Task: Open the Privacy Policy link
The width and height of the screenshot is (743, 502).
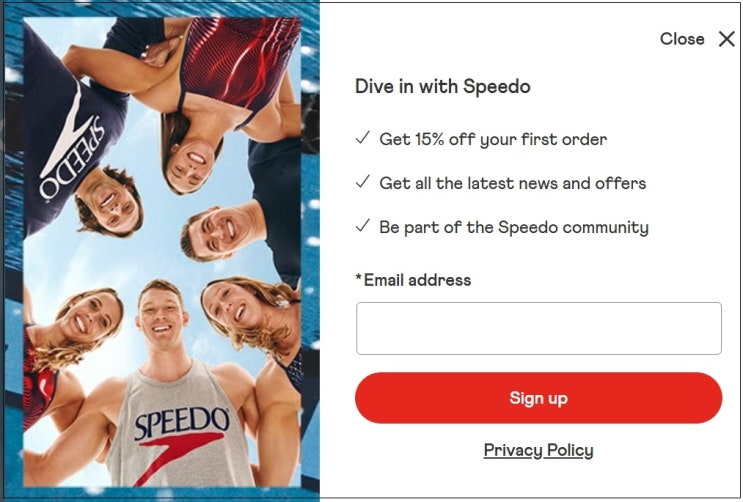Action: coord(538,450)
